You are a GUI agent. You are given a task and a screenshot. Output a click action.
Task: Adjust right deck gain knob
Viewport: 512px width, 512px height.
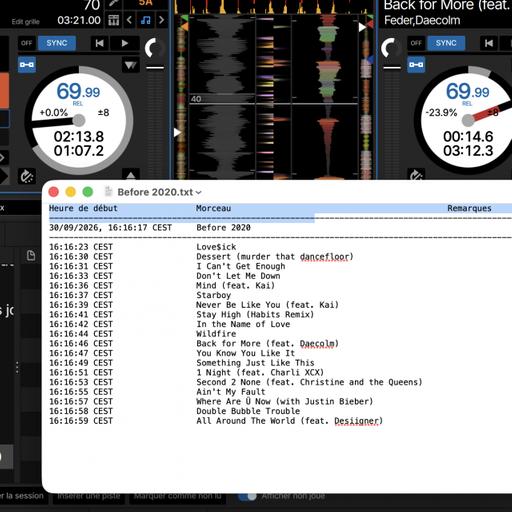pyautogui.click(x=391, y=48)
